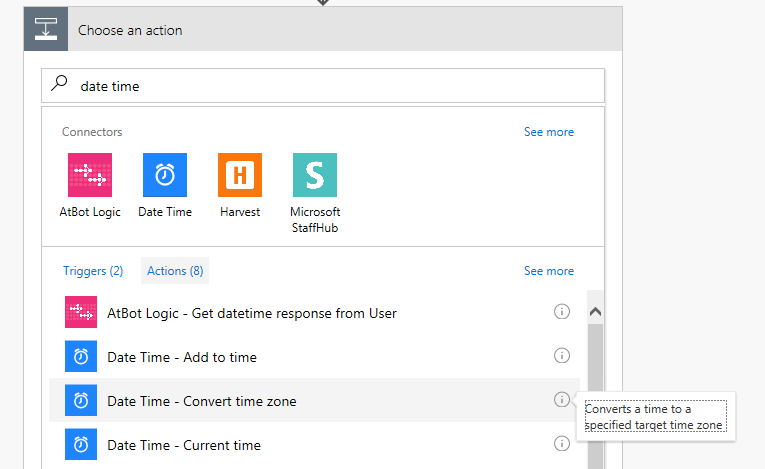Click the clock icon beside Add to time

click(x=81, y=356)
